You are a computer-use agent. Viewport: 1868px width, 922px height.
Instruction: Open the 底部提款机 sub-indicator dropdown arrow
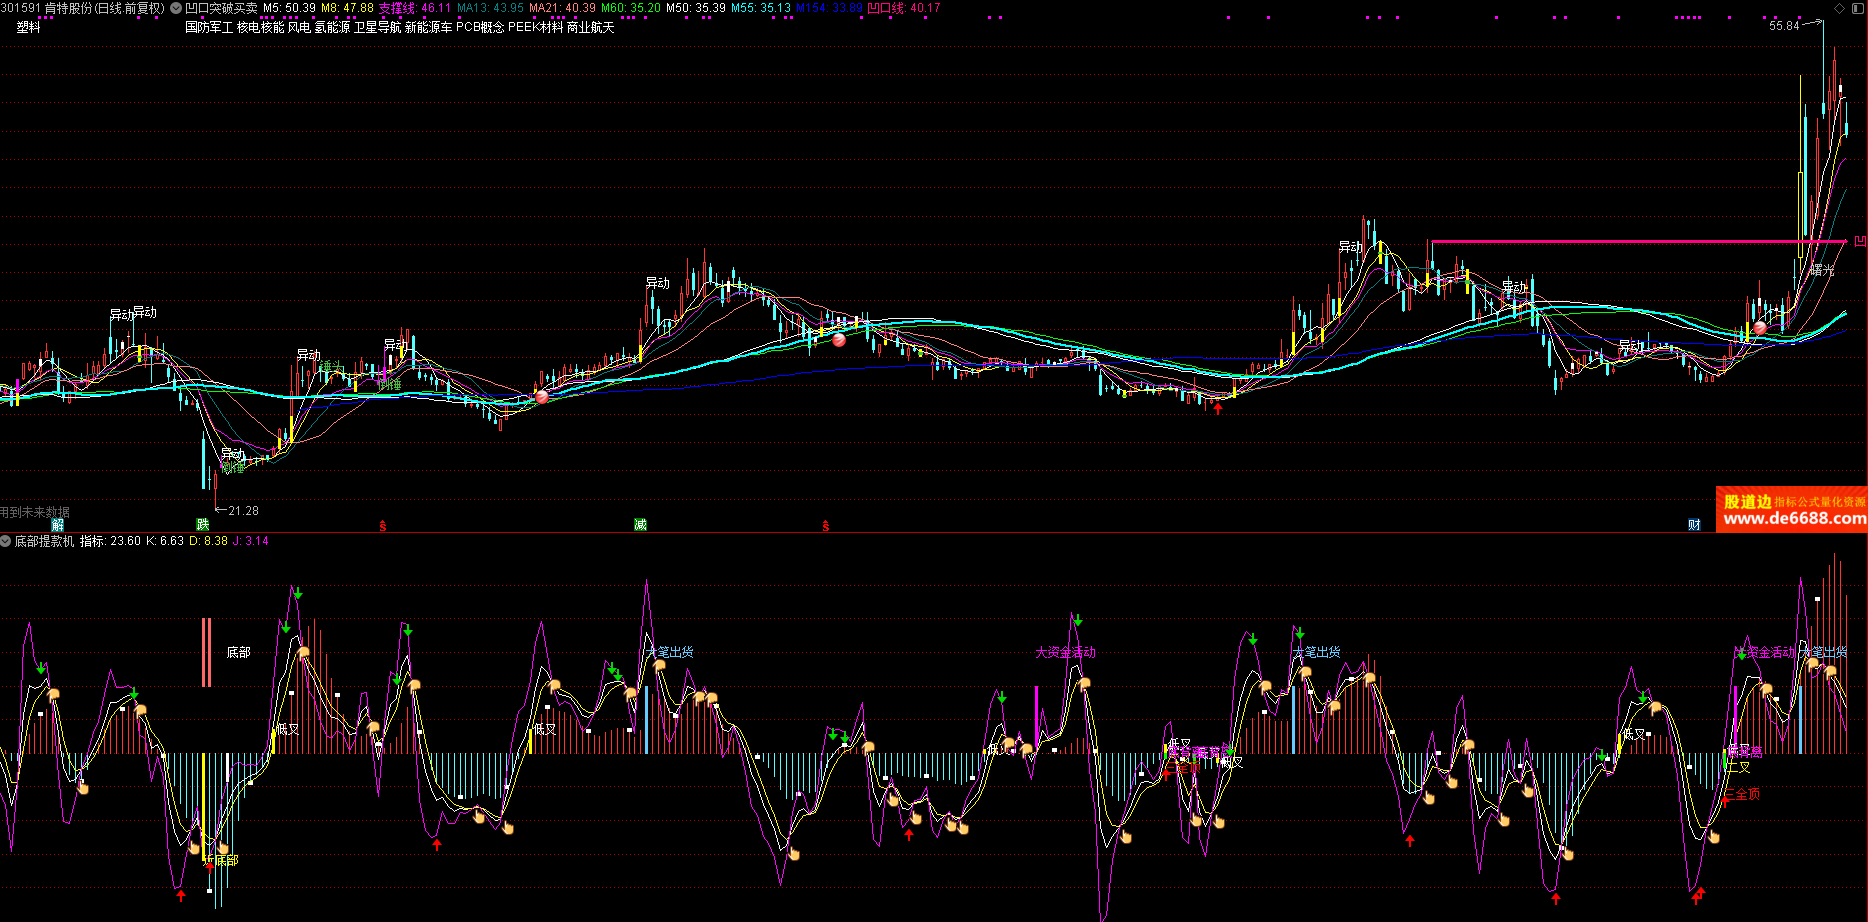6,541
